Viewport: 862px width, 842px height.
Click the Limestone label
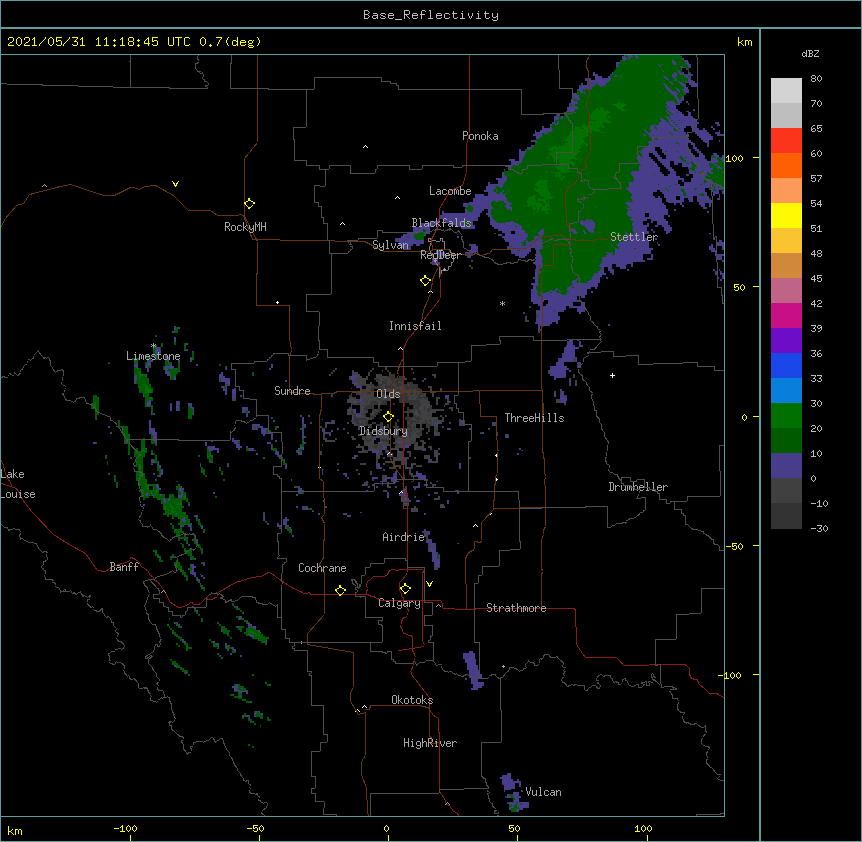153,356
